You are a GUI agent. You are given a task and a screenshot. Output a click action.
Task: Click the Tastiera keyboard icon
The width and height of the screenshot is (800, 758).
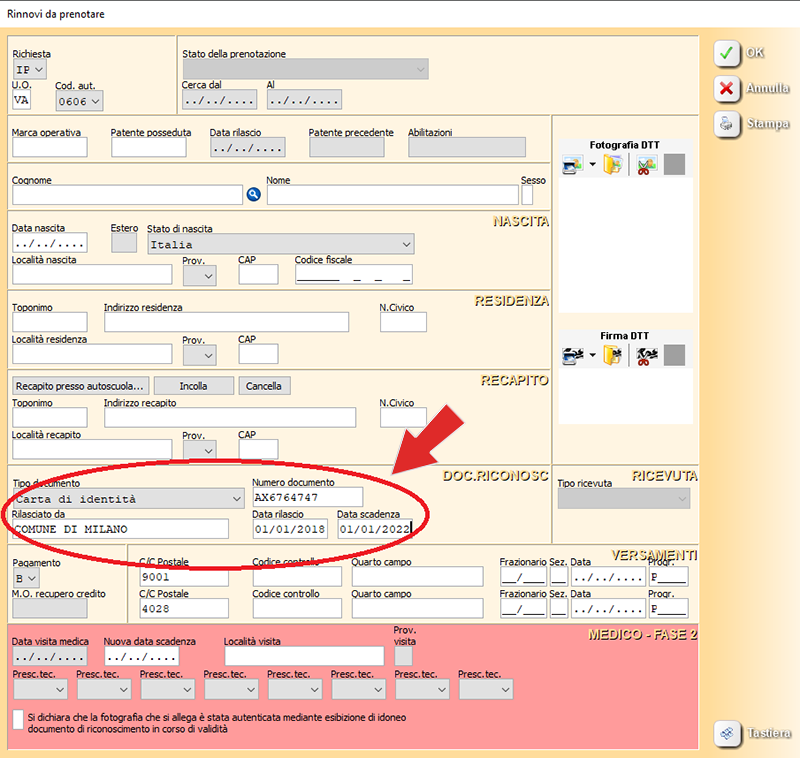[x=727, y=733]
